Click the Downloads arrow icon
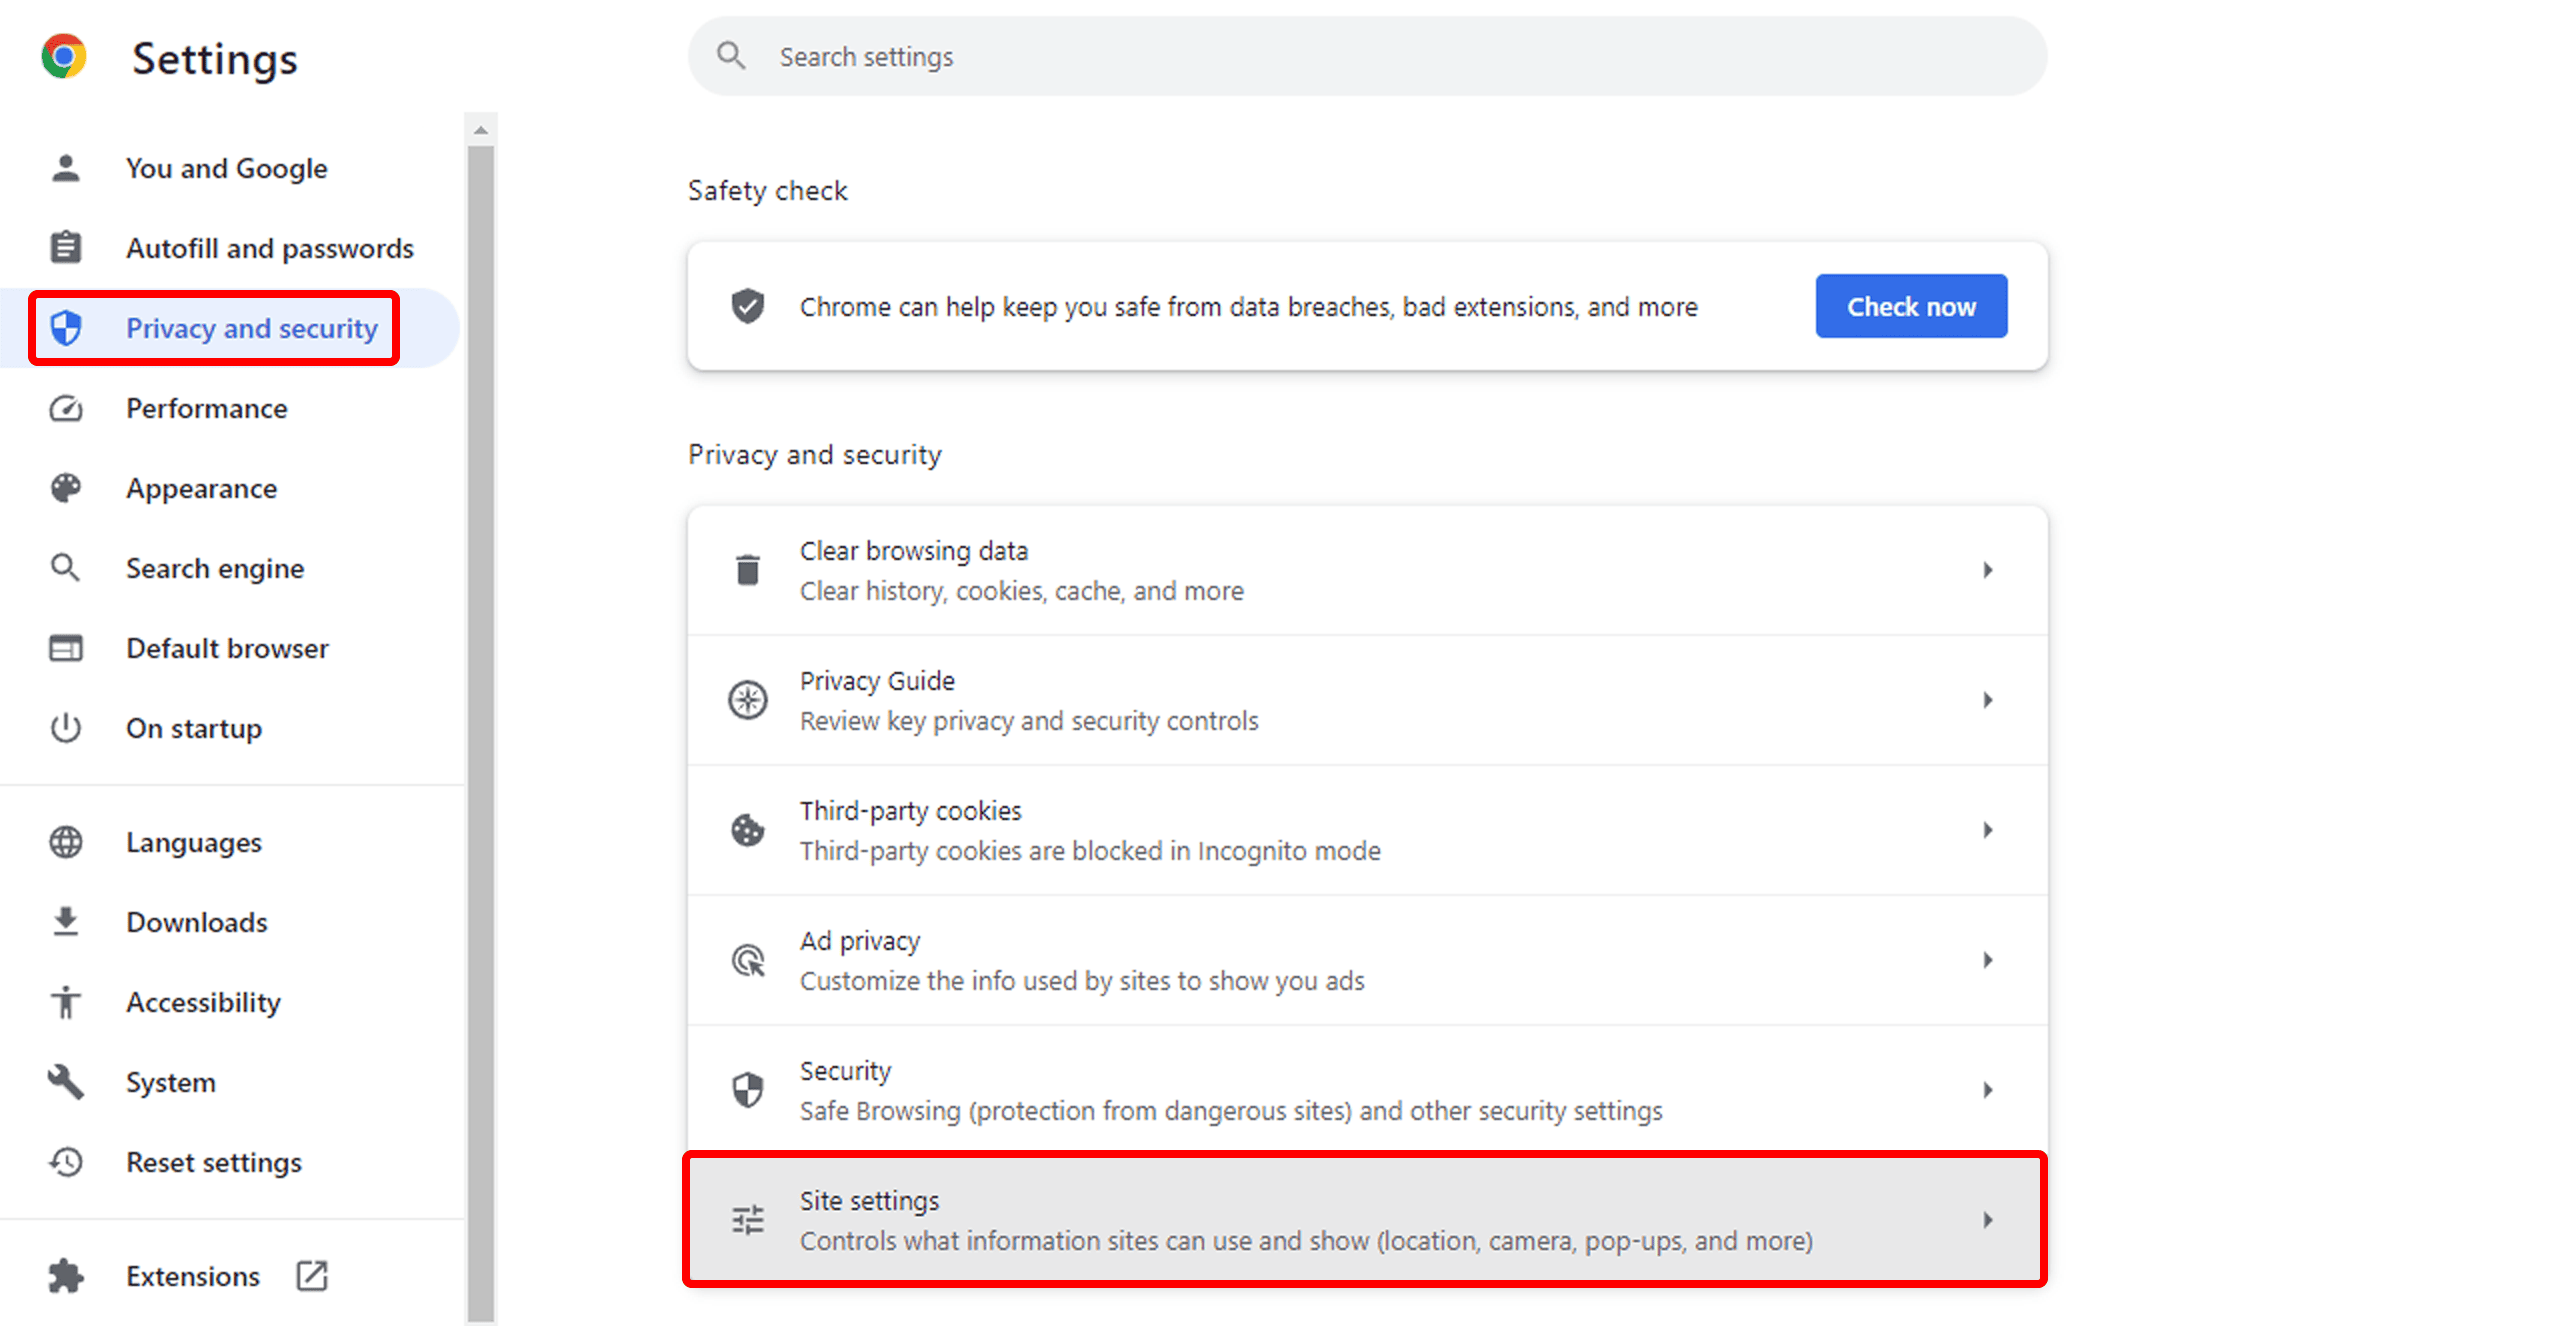This screenshot has height=1326, width=2560. point(66,921)
